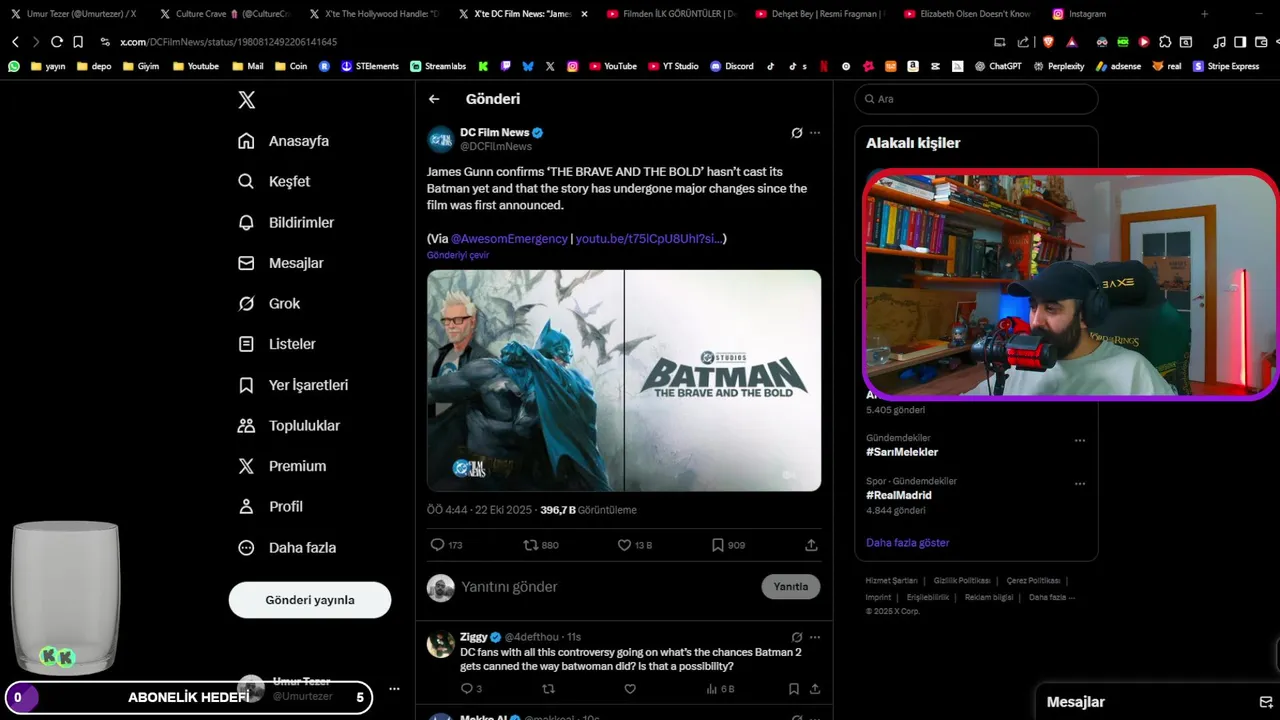Bookmark this page in the address bar
The height and width of the screenshot is (720, 1280).
pyautogui.click(x=78, y=42)
